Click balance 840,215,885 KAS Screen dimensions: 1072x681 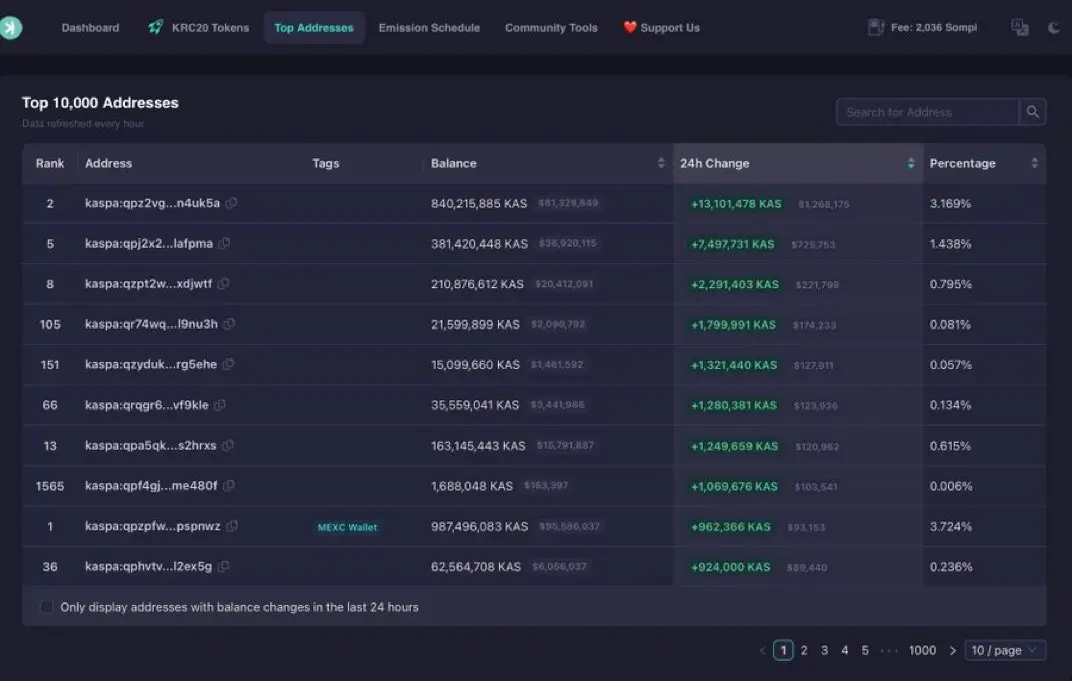[x=479, y=203]
